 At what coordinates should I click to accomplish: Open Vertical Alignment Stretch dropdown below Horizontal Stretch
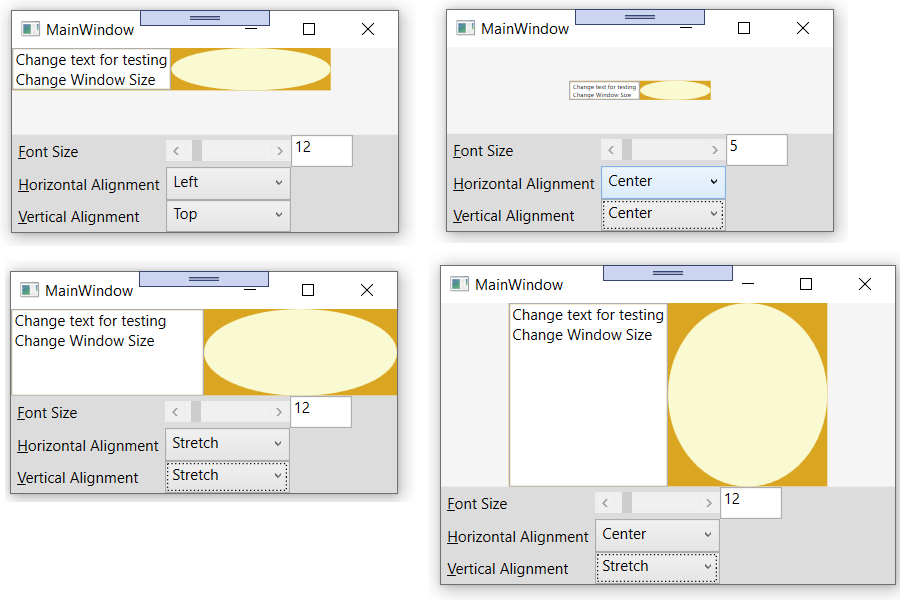227,476
